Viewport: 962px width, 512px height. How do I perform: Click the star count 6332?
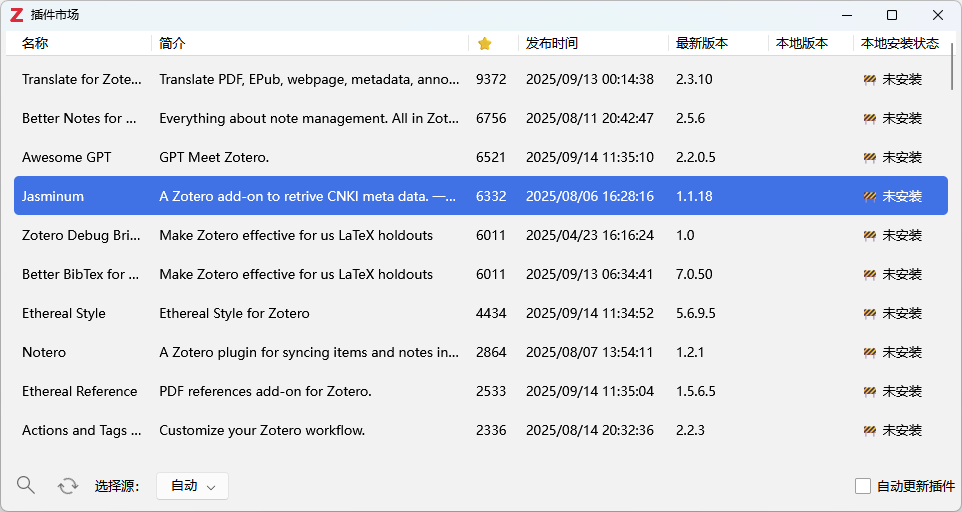[x=491, y=196]
